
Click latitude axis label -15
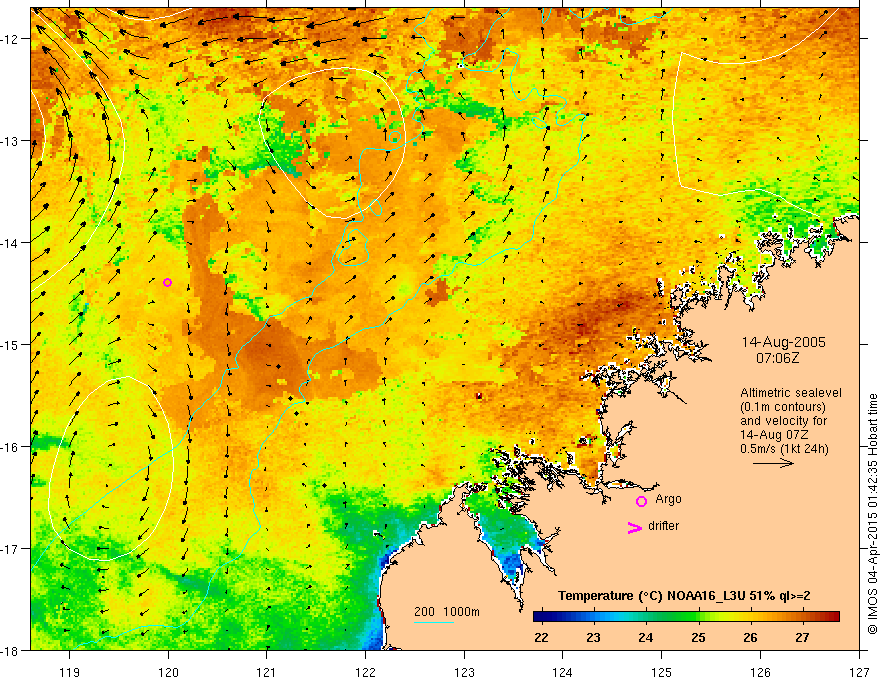[x=11, y=344]
